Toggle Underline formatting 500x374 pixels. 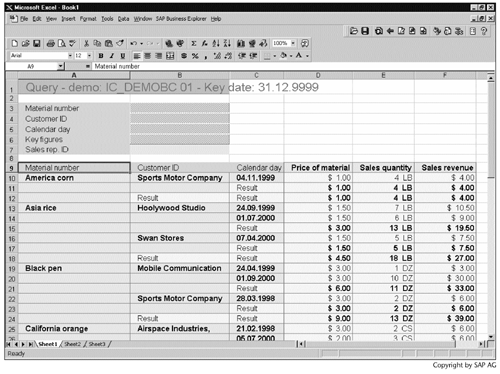123,56
